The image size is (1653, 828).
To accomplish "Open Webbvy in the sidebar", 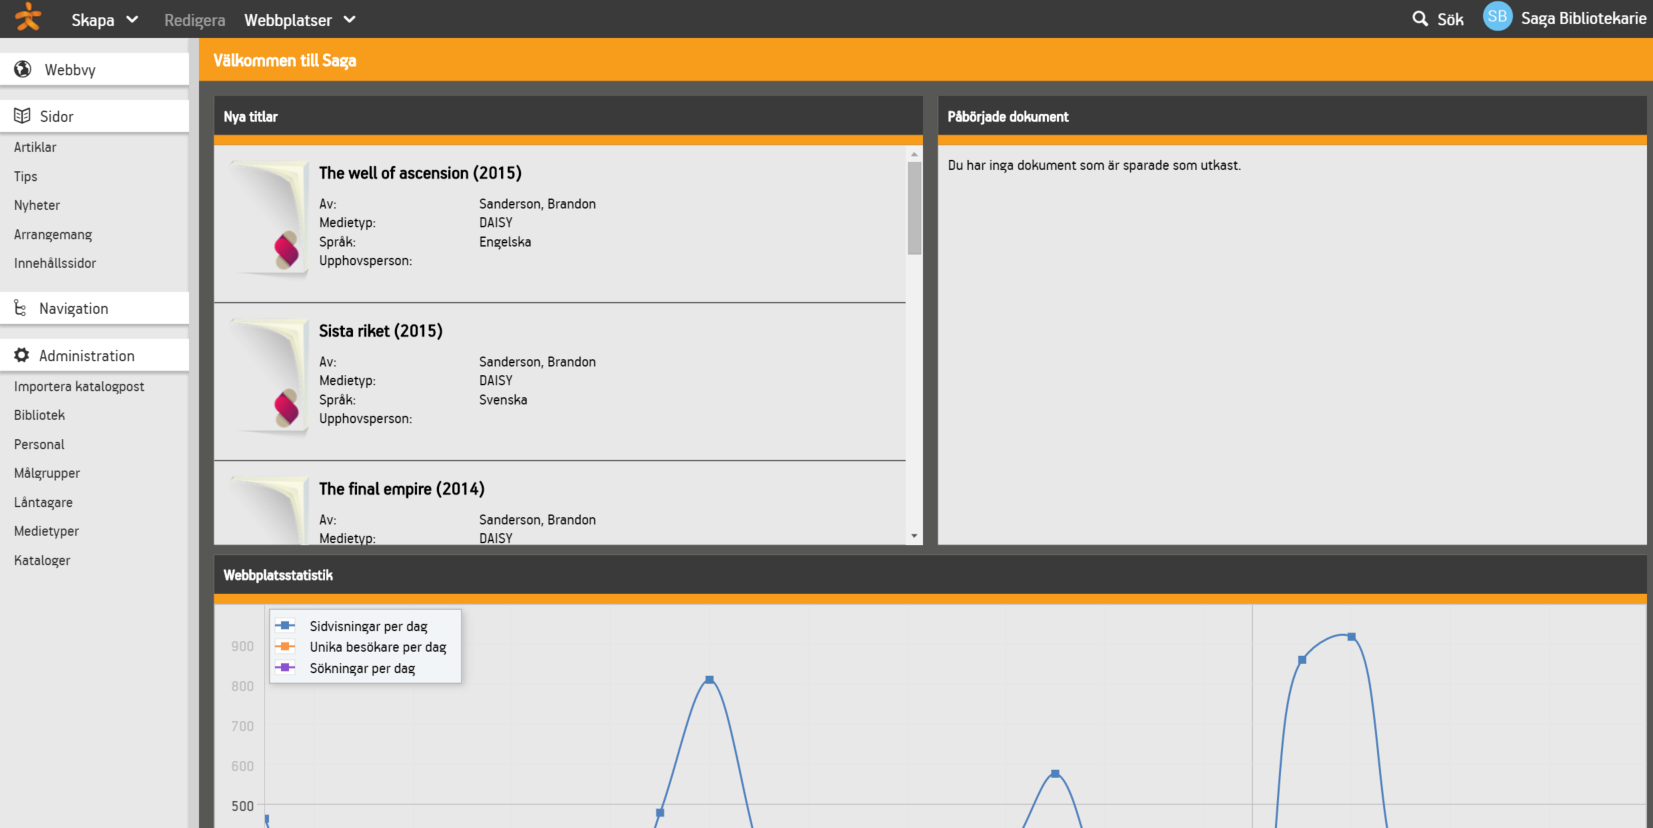I will coord(94,69).
